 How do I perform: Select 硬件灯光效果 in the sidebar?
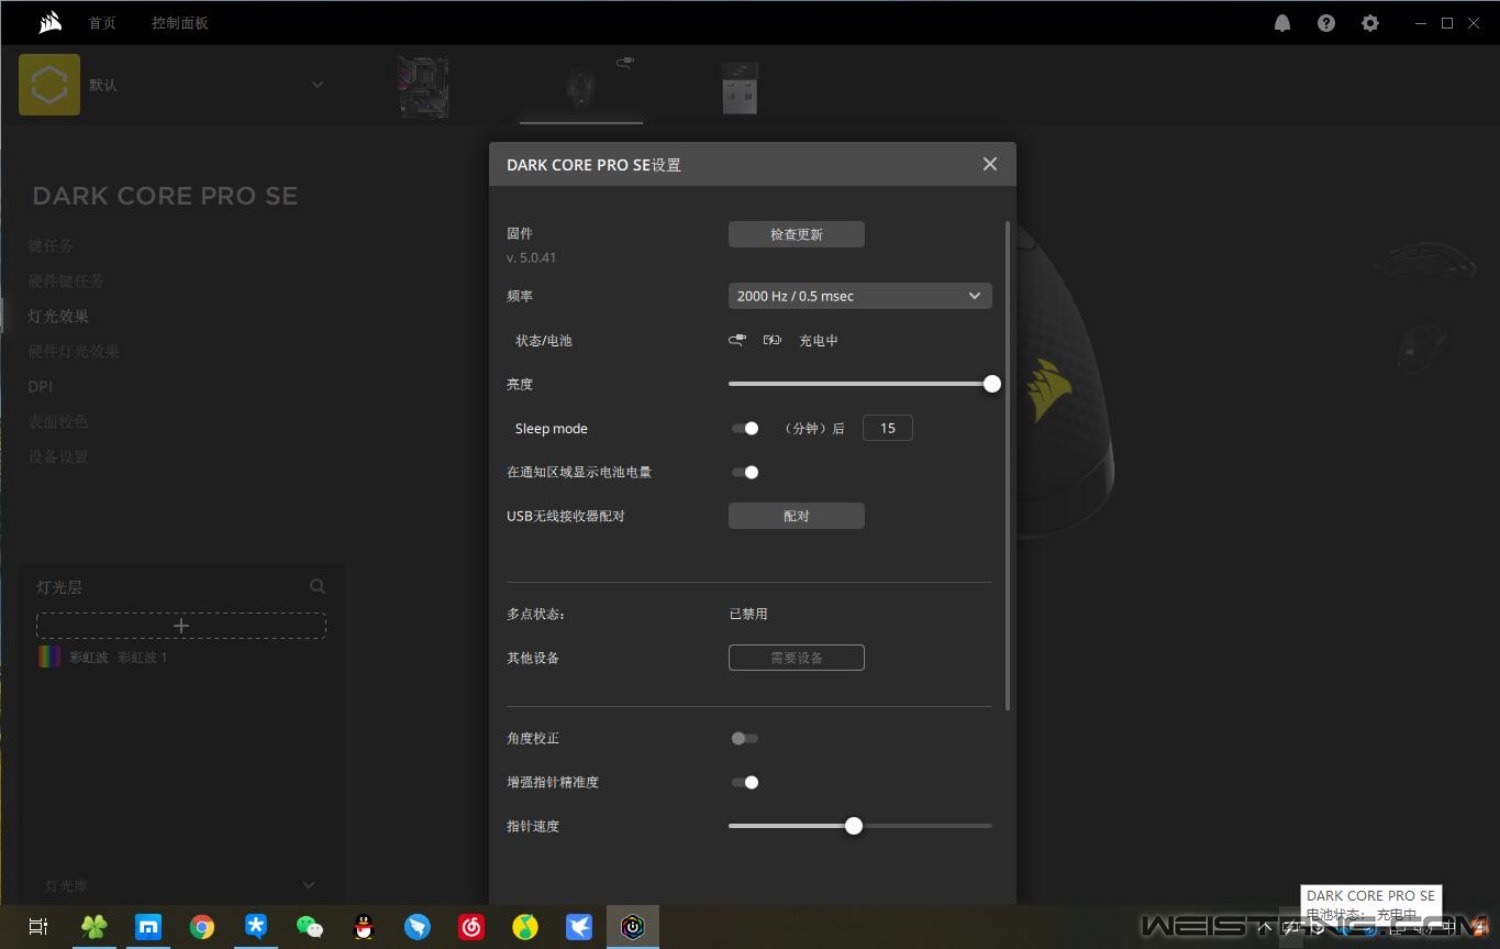[73, 351]
